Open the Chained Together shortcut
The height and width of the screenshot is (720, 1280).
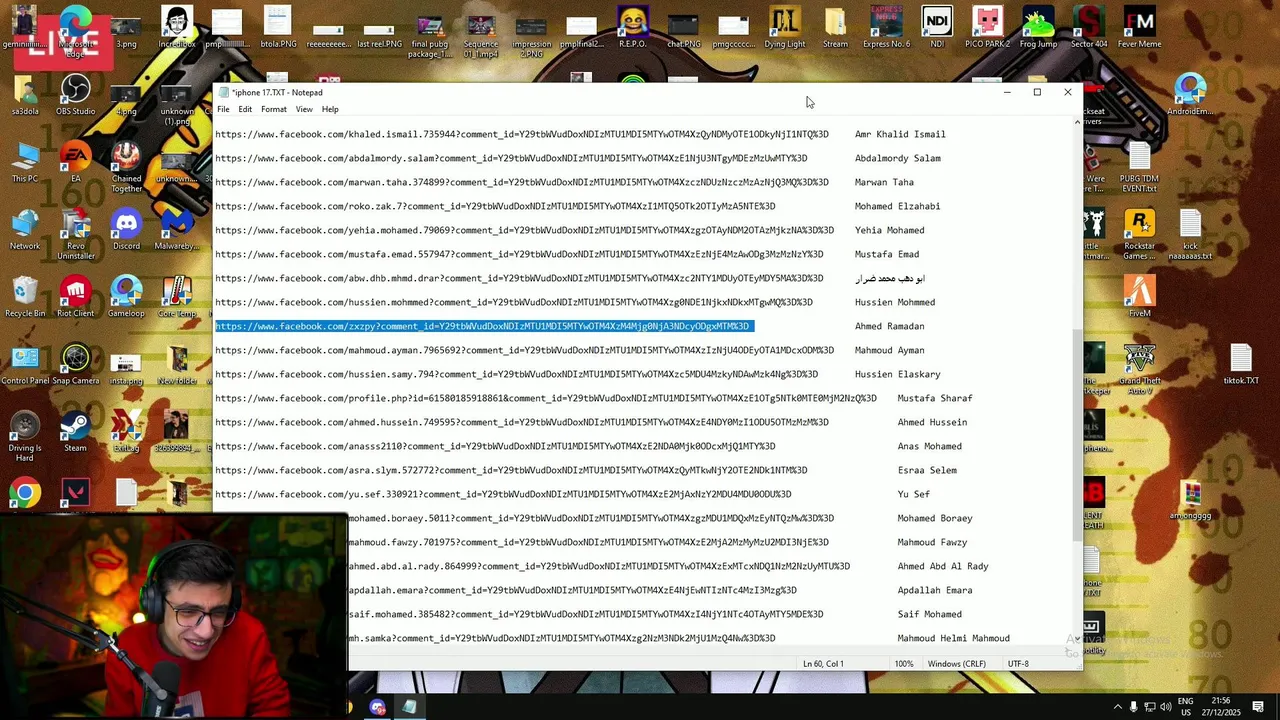coord(126,166)
